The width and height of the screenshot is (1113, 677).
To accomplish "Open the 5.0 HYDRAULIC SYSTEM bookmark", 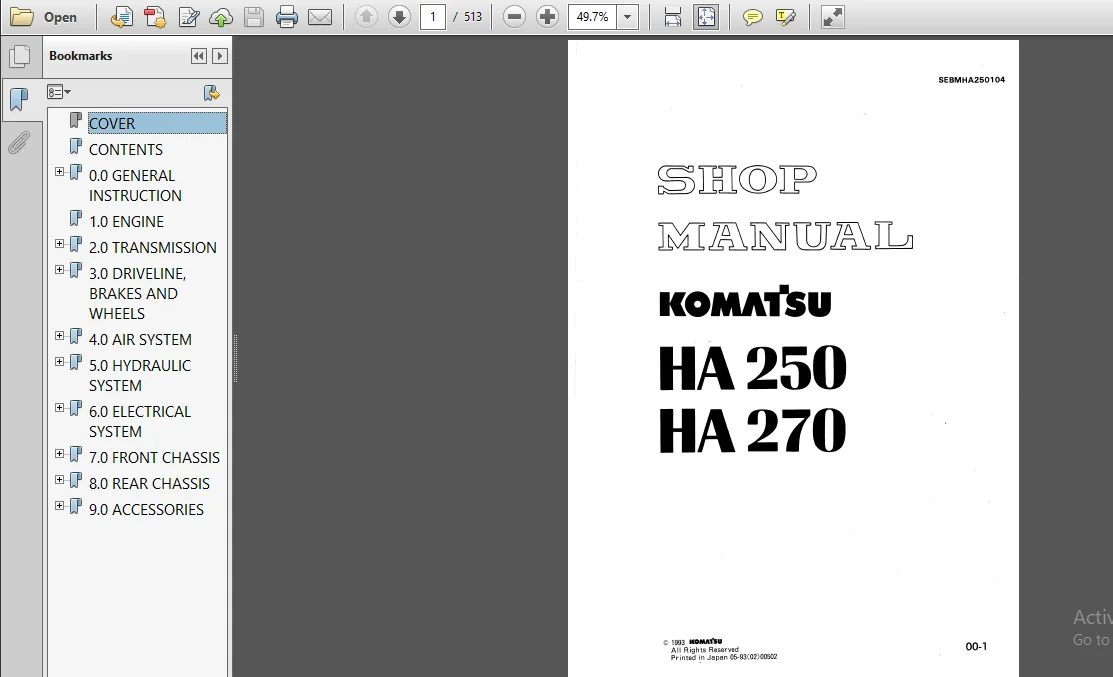I will click(140, 375).
